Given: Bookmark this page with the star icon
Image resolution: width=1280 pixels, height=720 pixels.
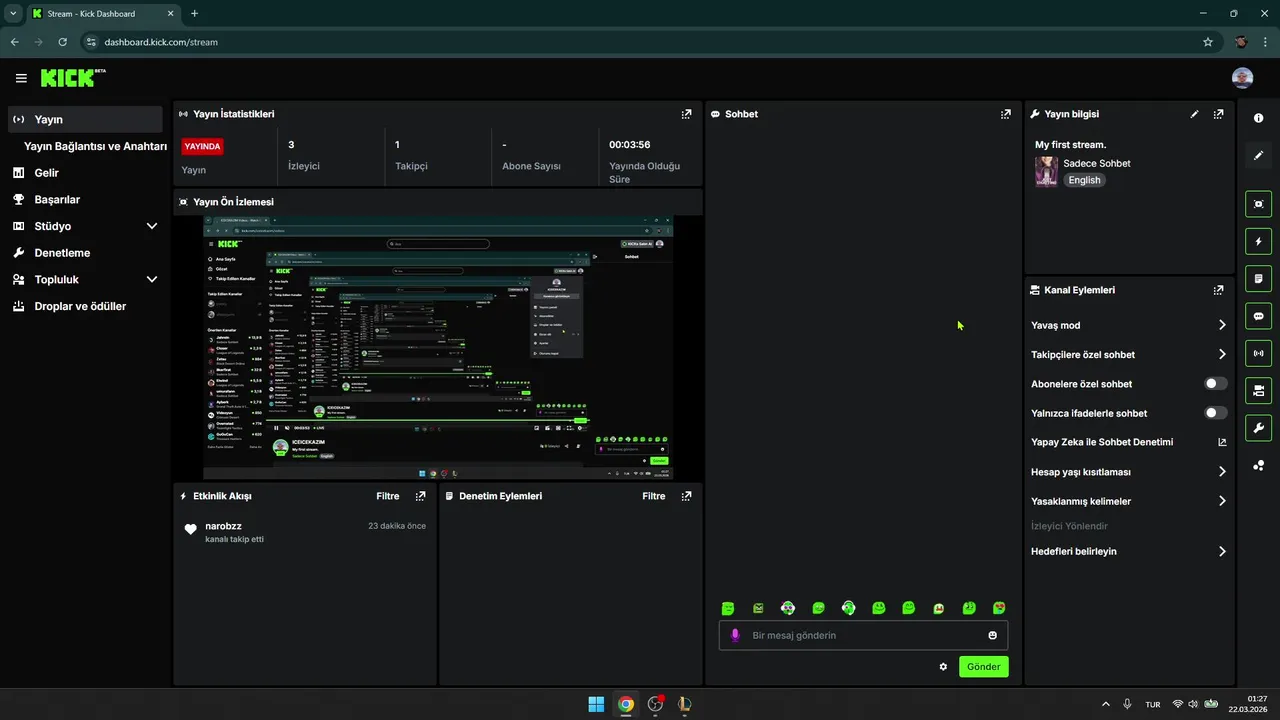Looking at the screenshot, I should point(1208,42).
